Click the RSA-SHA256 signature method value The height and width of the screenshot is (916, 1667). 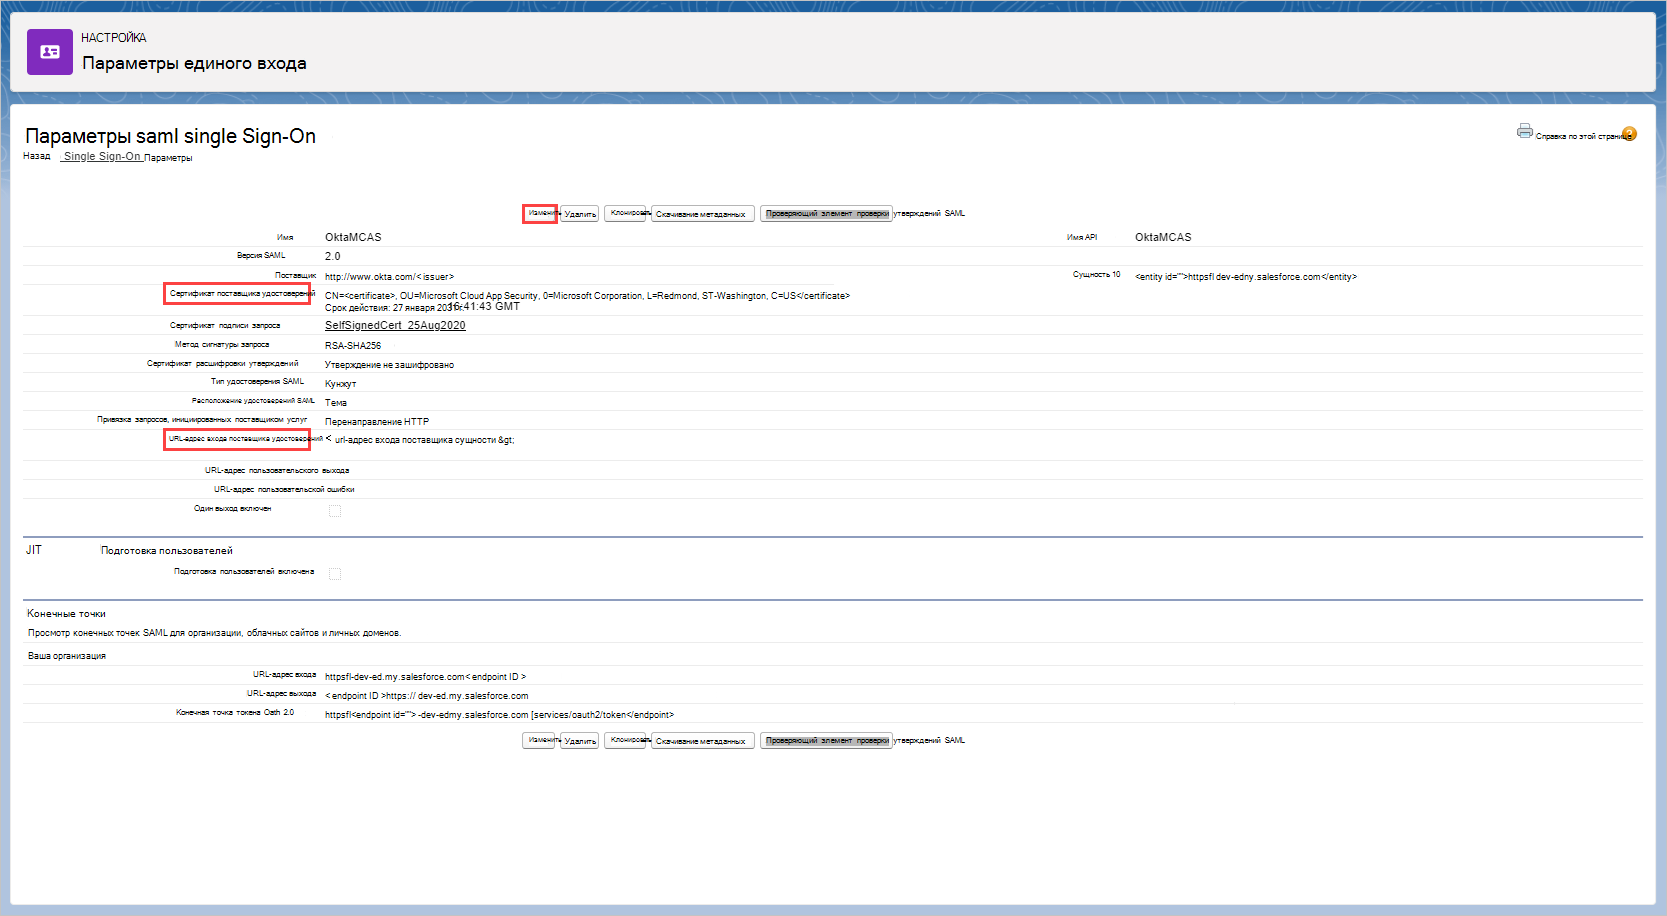353,346
